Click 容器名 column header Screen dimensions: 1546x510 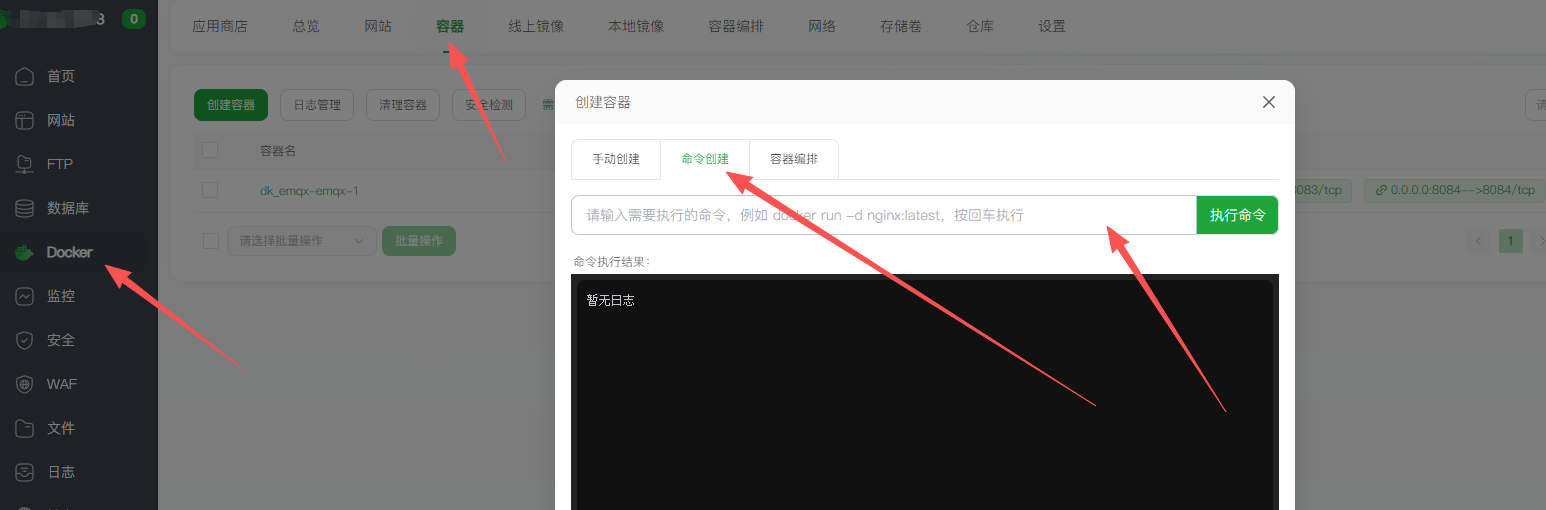click(x=278, y=151)
